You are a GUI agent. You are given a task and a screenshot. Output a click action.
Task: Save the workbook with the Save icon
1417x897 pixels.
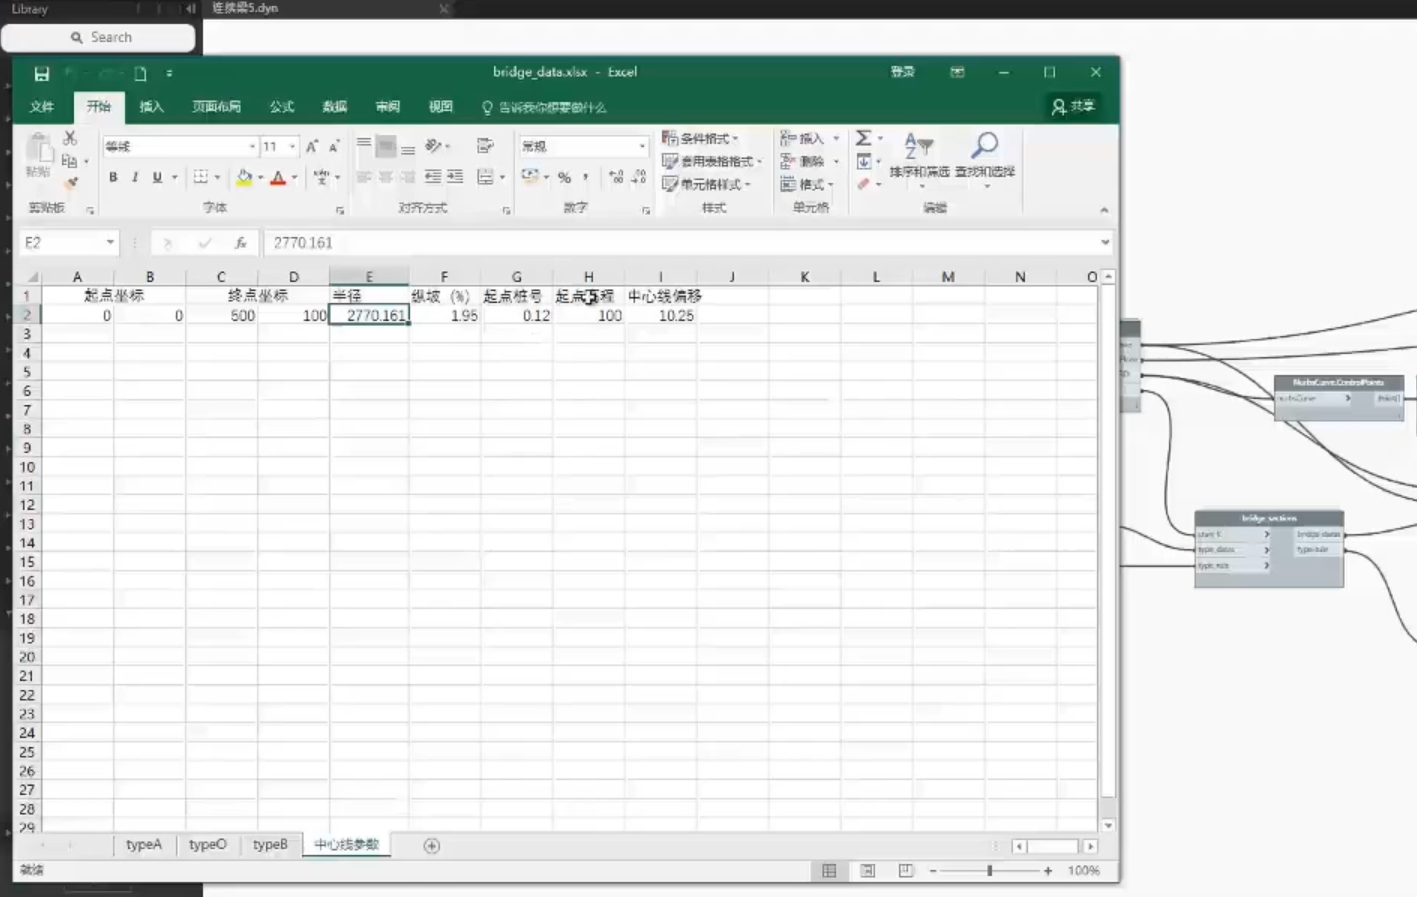coord(41,73)
